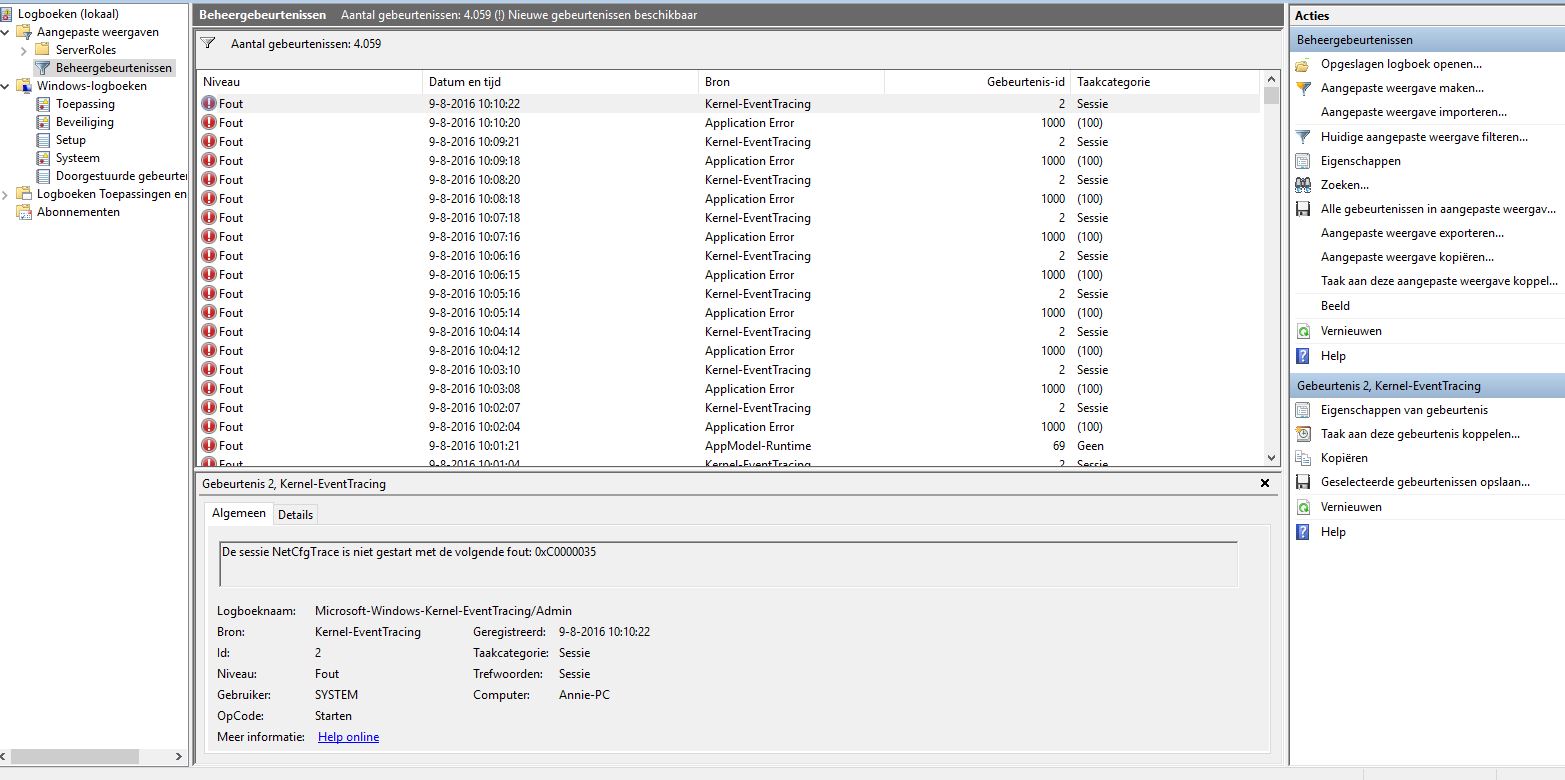Click the NetCfgTrace error message text box
Image resolution: width=1565 pixels, height=780 pixels.
(728, 564)
